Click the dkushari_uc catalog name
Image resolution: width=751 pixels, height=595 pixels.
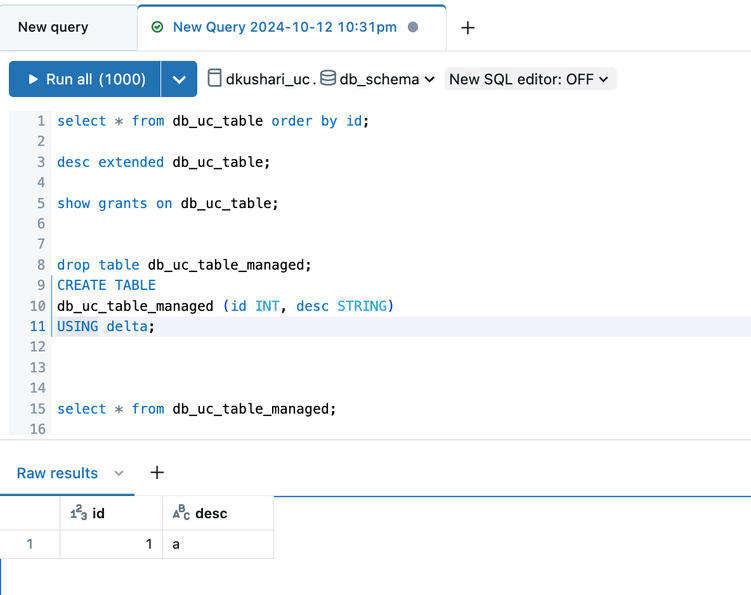click(x=266, y=79)
